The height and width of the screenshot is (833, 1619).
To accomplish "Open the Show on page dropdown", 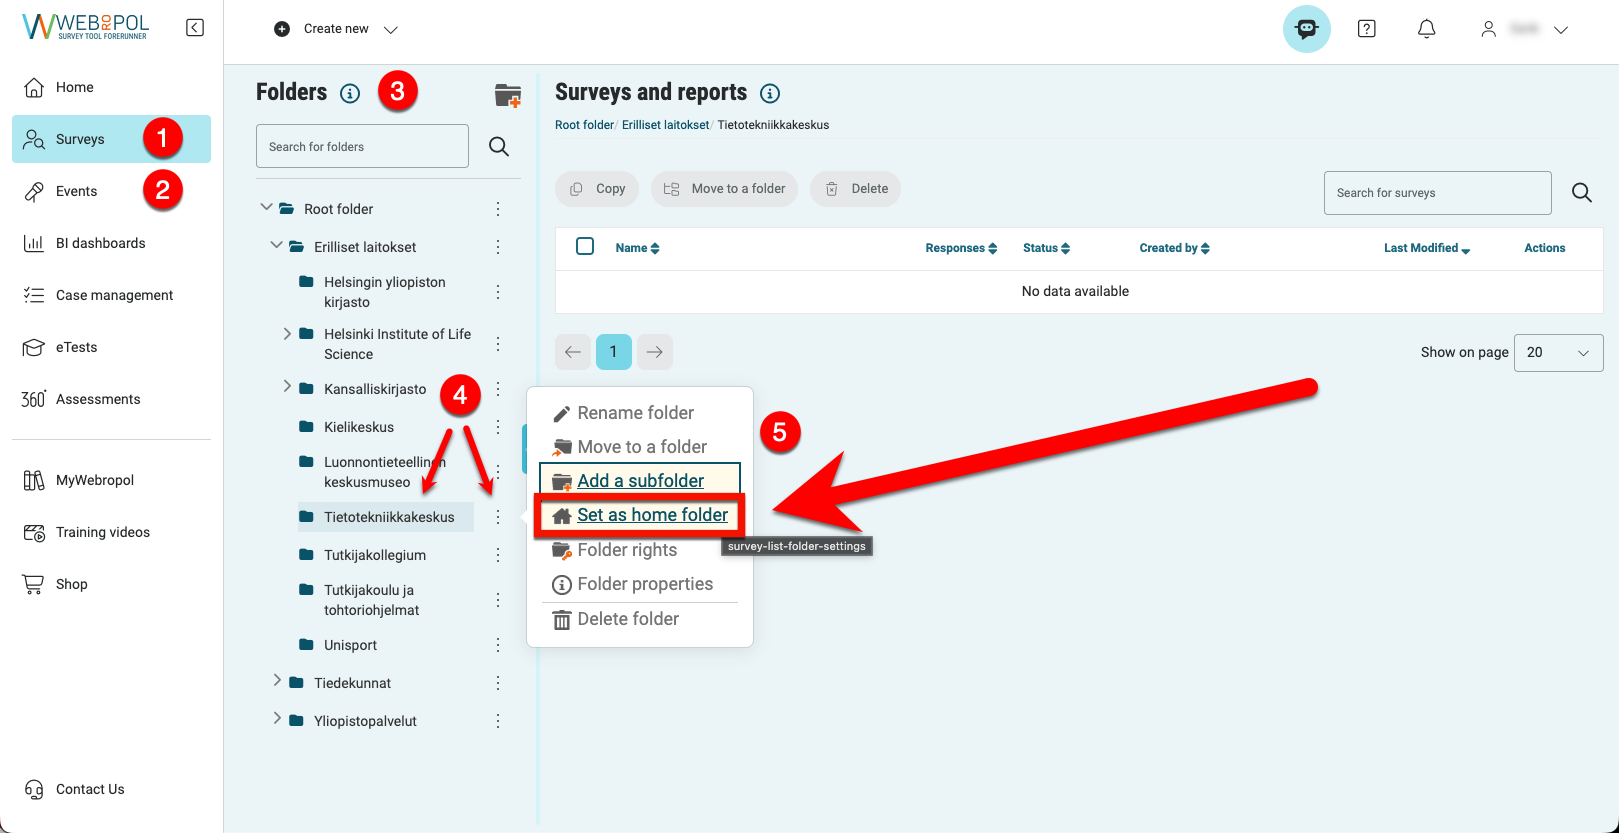I will (x=1557, y=353).
